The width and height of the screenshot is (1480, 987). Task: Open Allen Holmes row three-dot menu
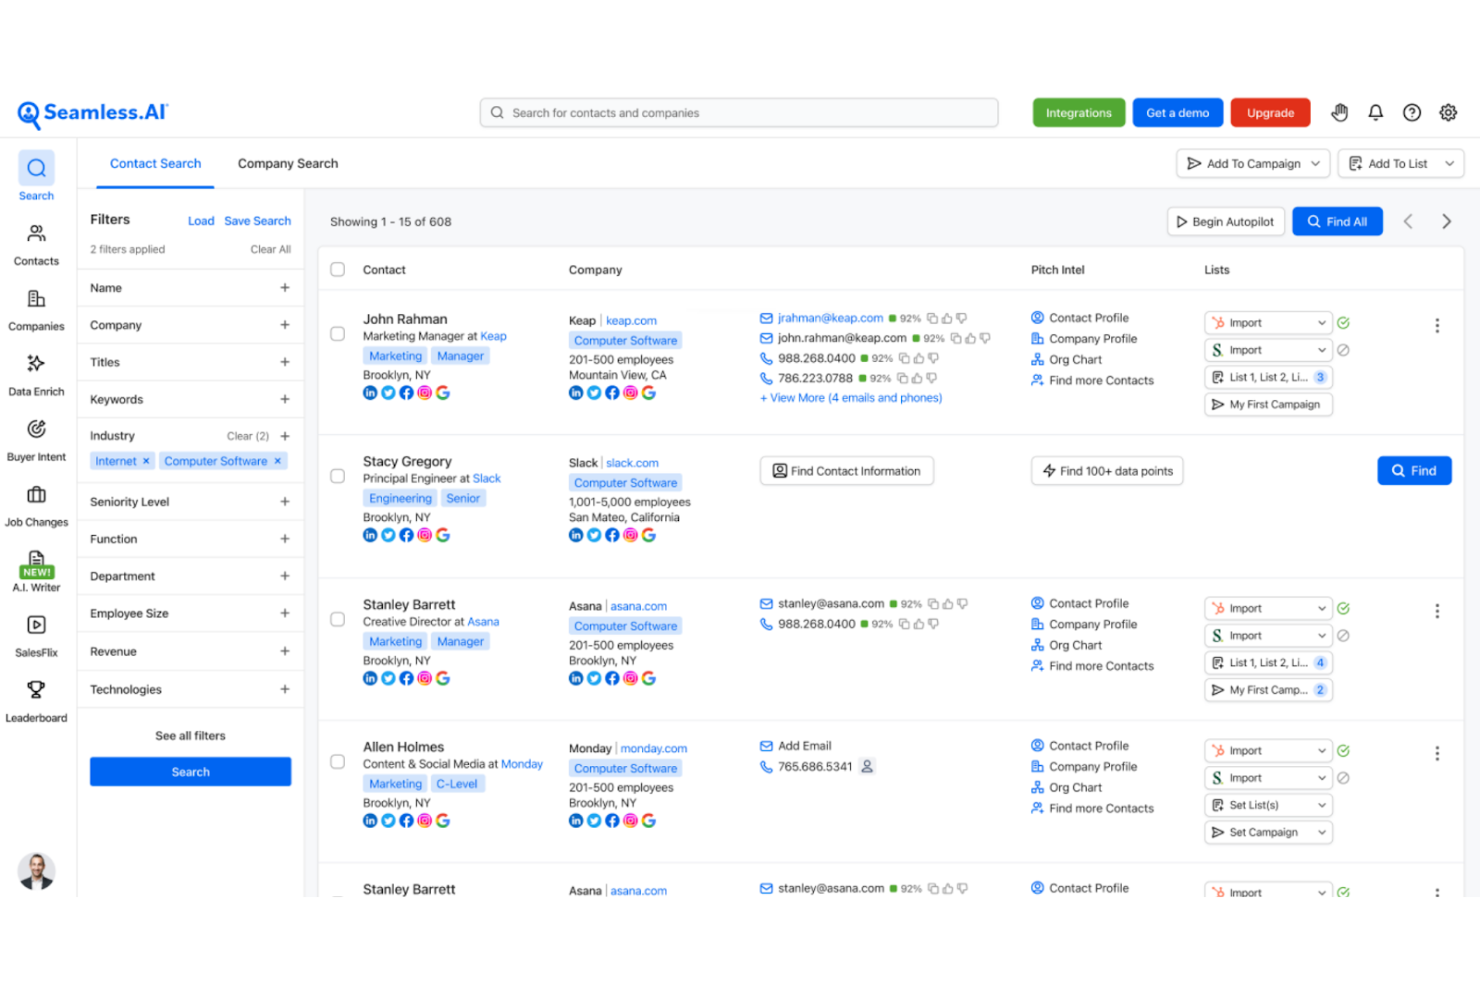click(1437, 754)
